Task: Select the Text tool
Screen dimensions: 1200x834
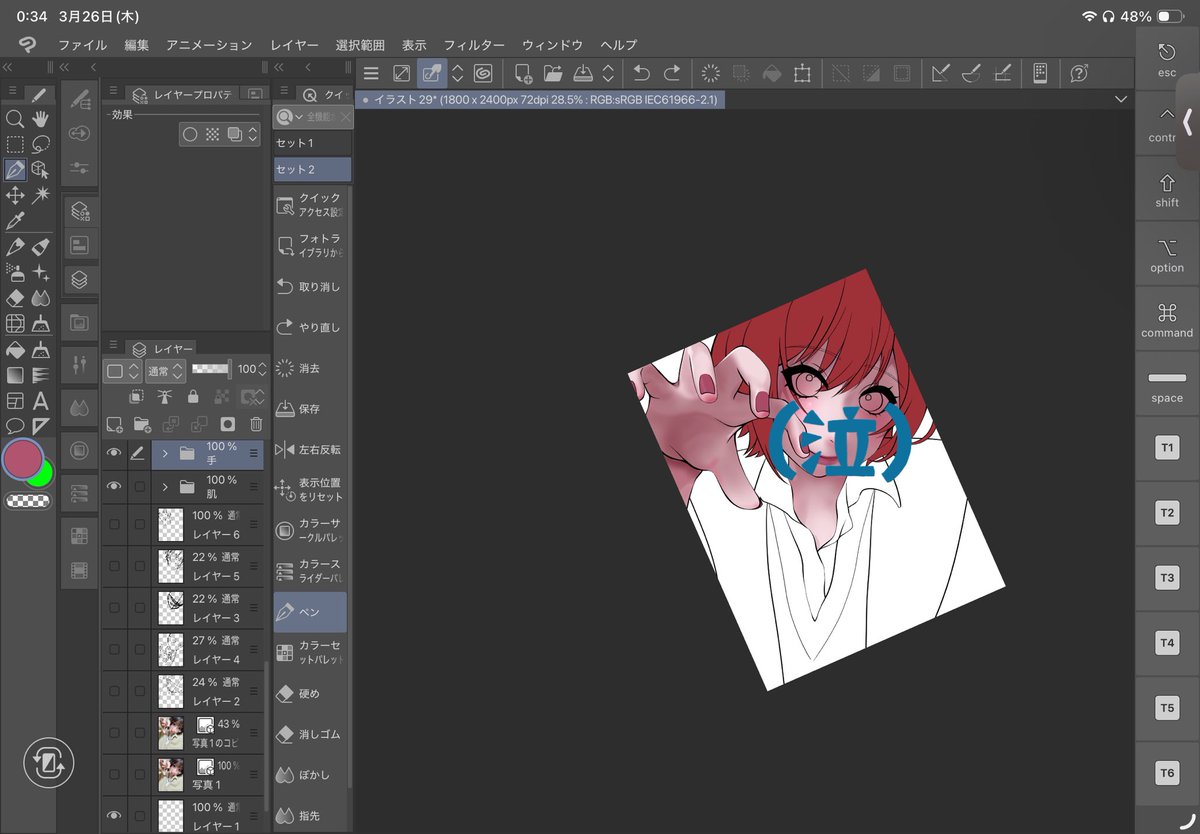Action: (40, 401)
